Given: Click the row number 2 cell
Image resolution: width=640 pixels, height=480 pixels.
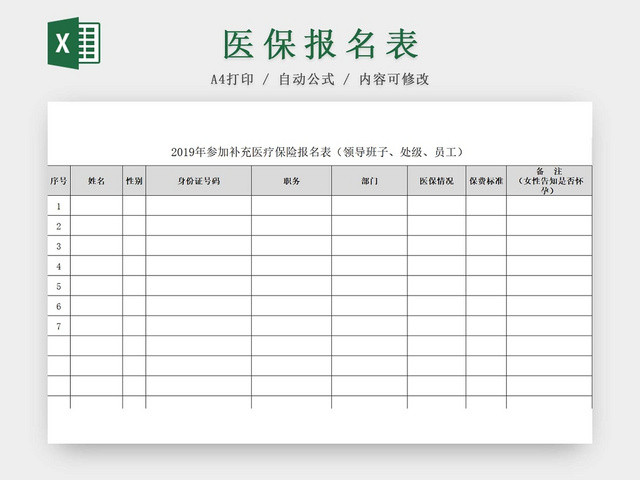Looking at the screenshot, I should tap(59, 226).
